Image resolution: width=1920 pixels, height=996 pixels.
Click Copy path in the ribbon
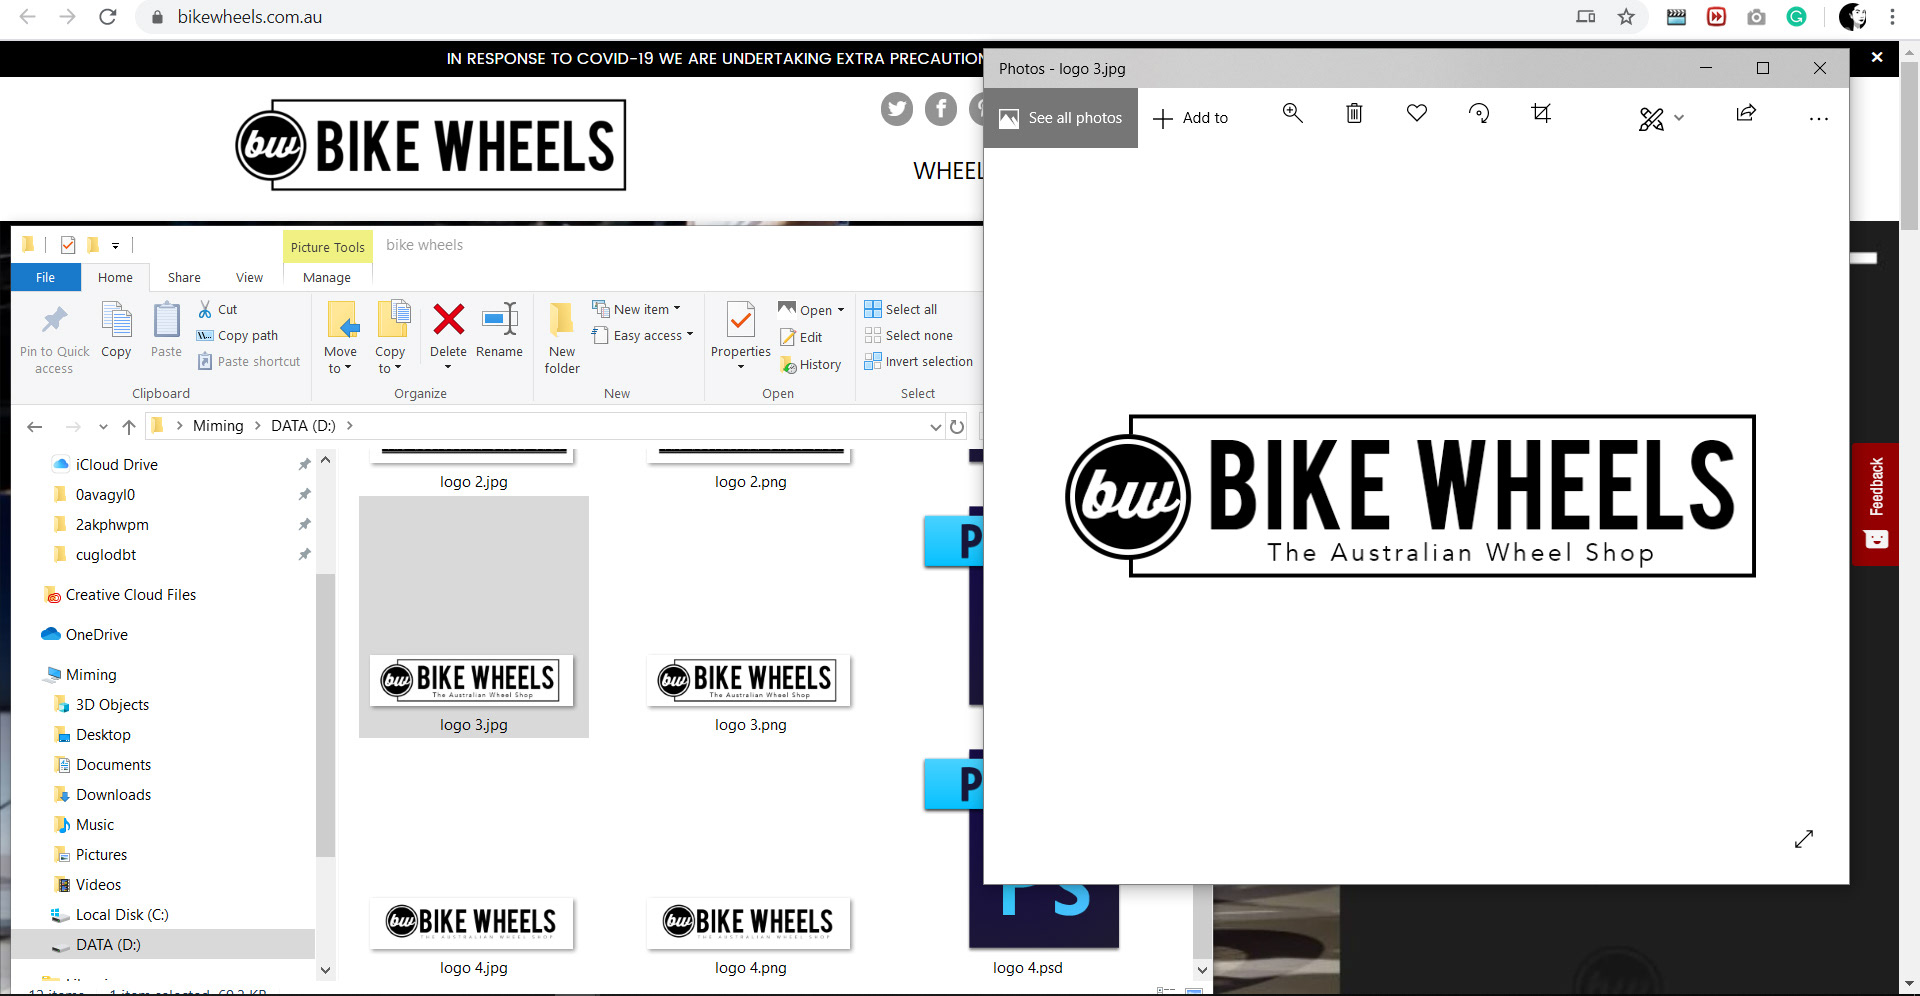pyautogui.click(x=238, y=335)
